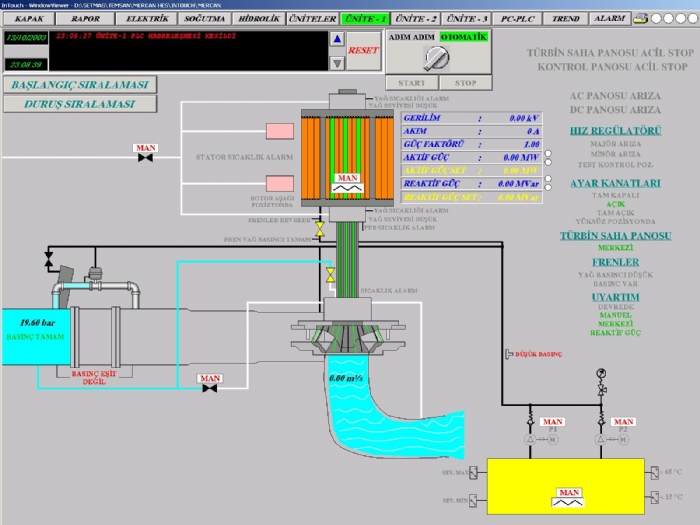The width and height of the screenshot is (700, 525).
Task: Click the DÜŞÜK BASINÇ pressure switch icon
Action: pyautogui.click(x=508, y=354)
